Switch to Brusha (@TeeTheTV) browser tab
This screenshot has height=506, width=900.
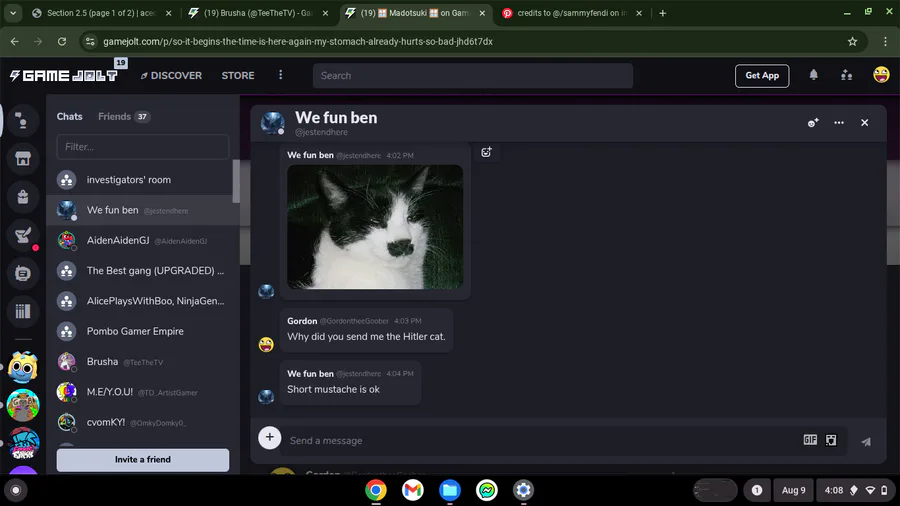click(x=258, y=13)
